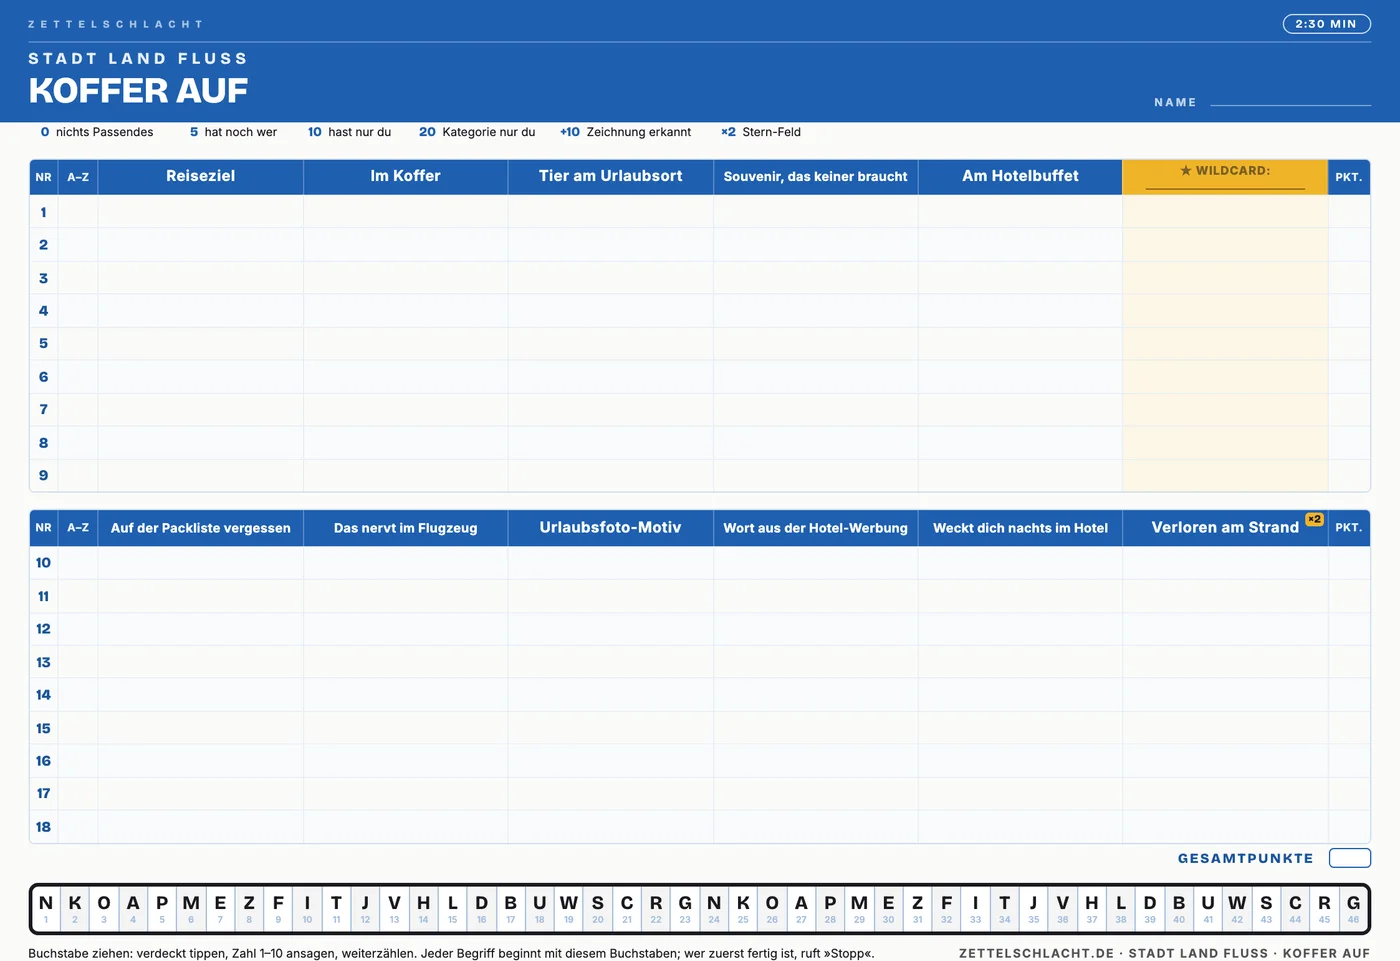Click the legend entry +10 Zeichnung erkannt
This screenshot has width=1400, height=961.
tap(625, 132)
